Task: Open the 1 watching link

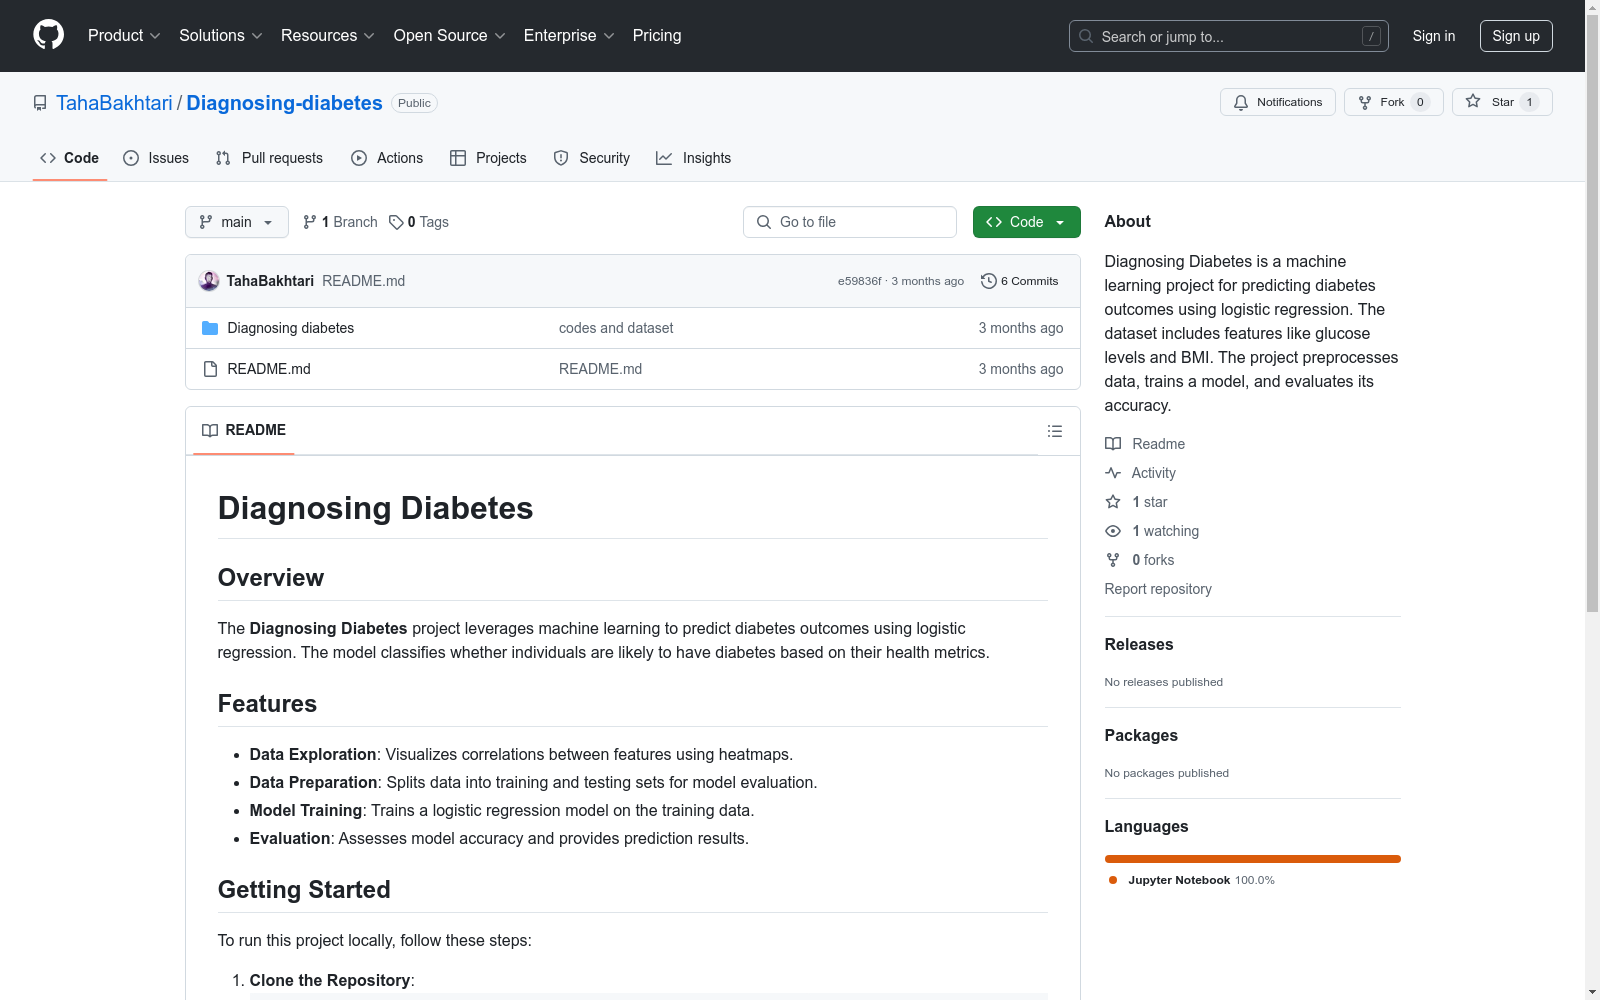Action: point(1165,531)
